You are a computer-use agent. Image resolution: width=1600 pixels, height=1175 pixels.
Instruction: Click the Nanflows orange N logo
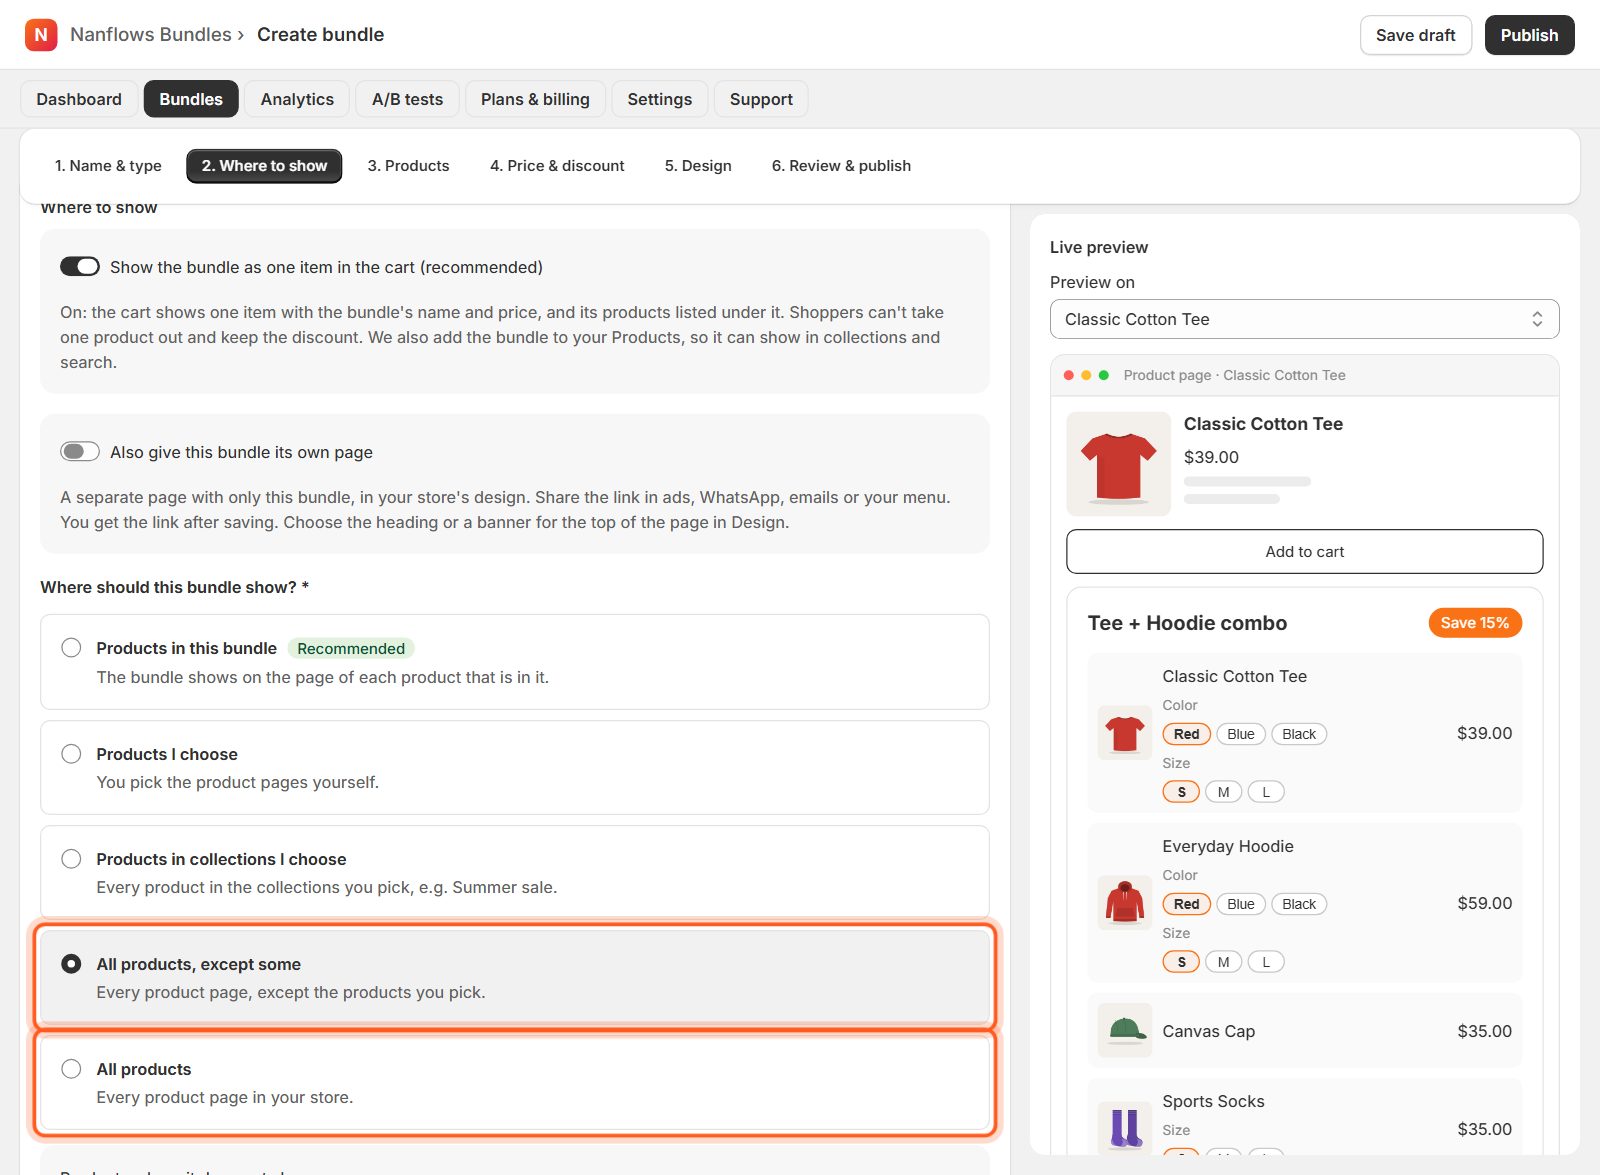pos(41,35)
